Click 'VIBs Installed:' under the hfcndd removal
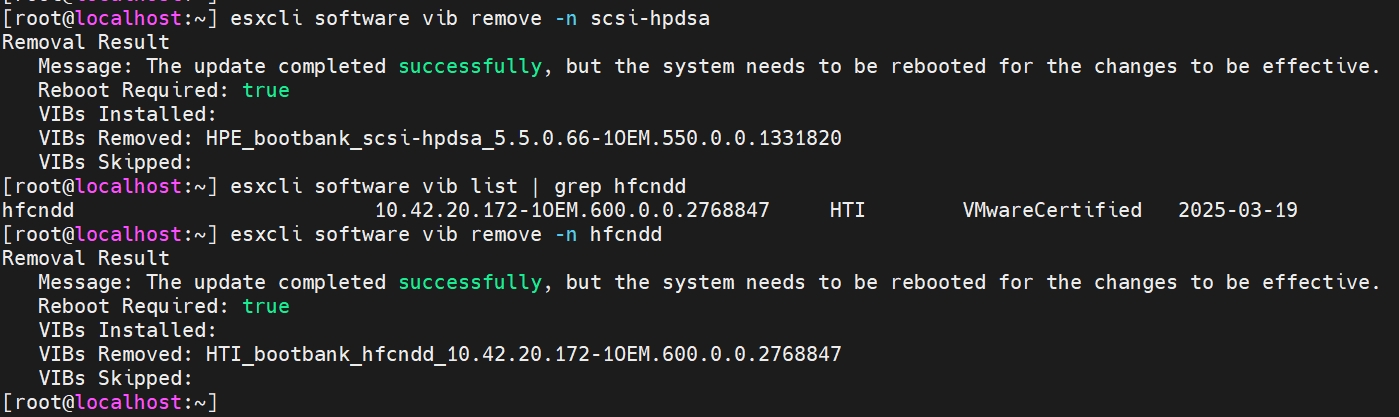The height and width of the screenshot is (417, 1399). [x=127, y=330]
